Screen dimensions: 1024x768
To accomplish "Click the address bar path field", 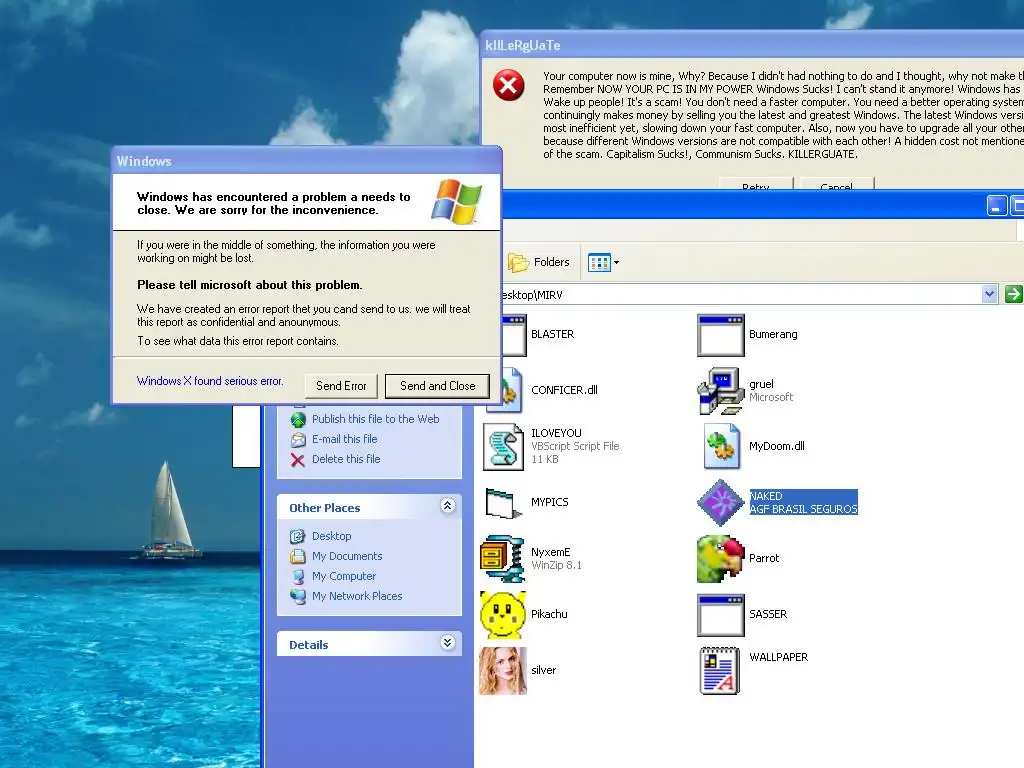I will tap(741, 295).
